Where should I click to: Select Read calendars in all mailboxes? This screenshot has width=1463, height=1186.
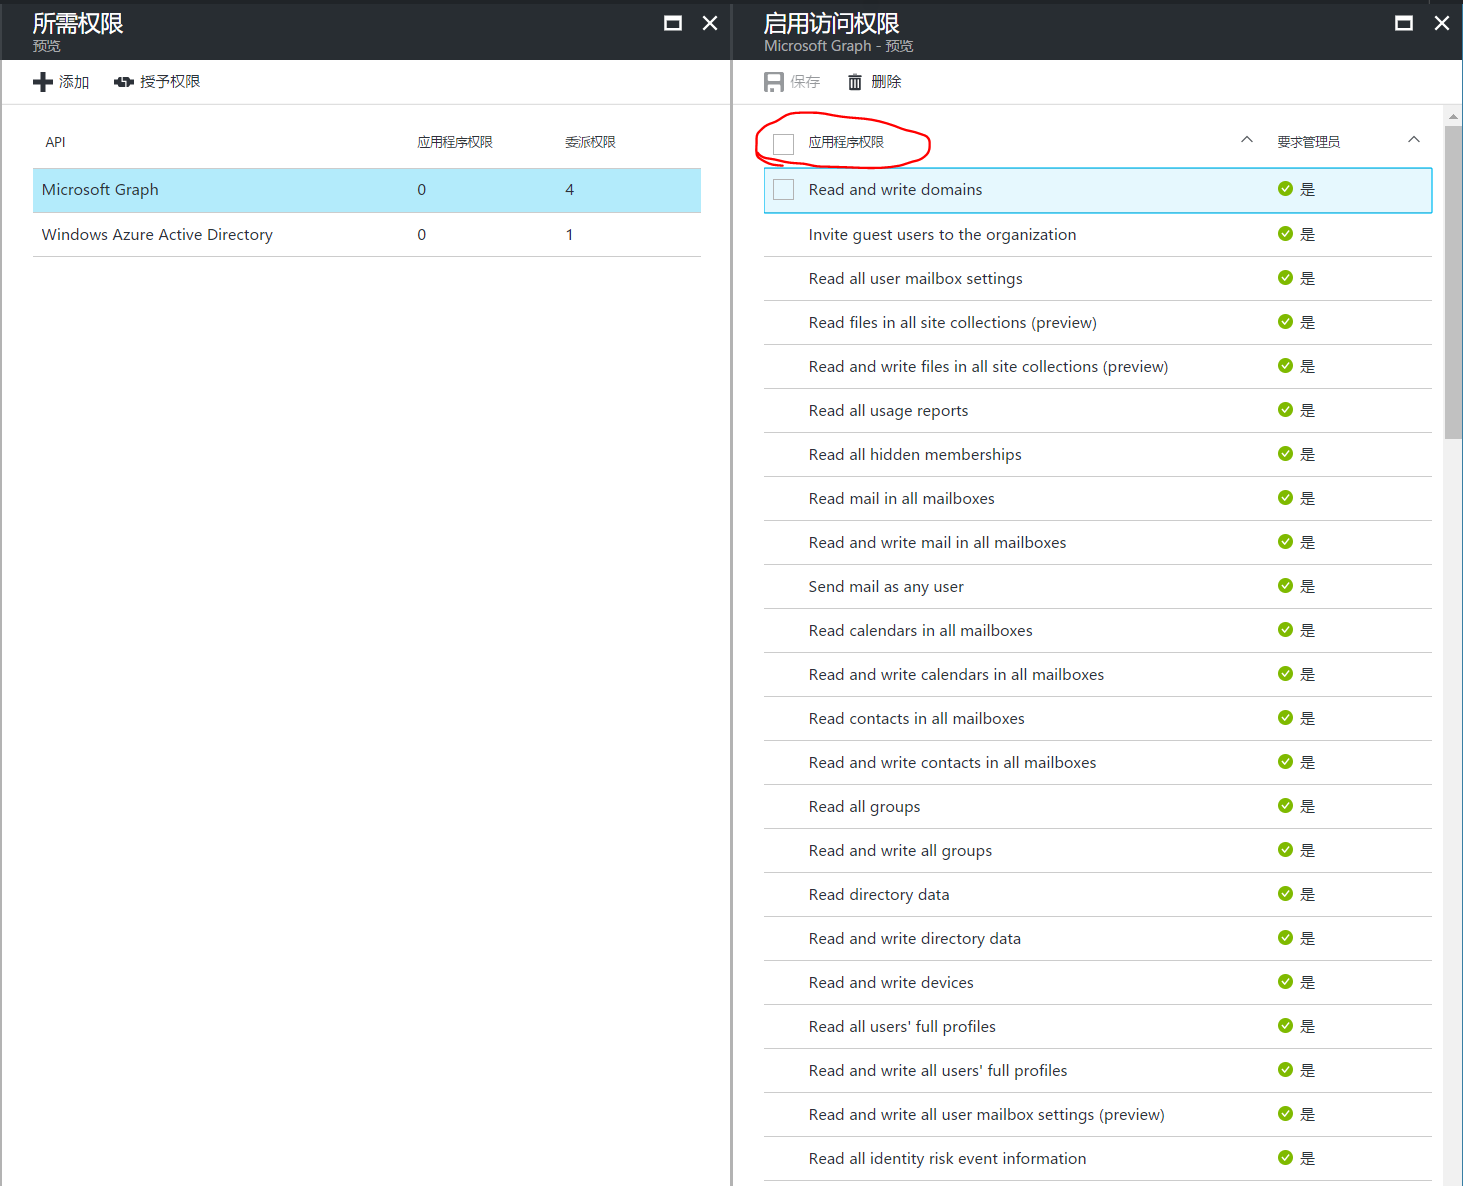click(x=1098, y=630)
